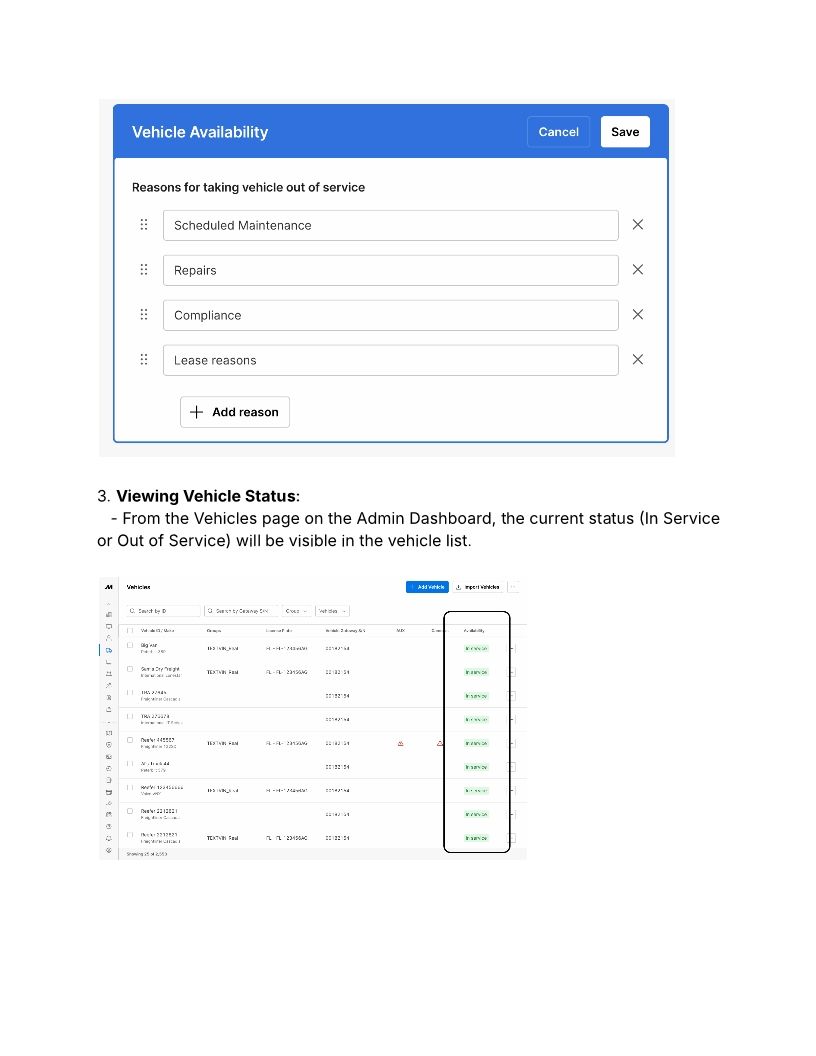Click inside the Lease reasons text field
Screen dimensions: 816x1056
tap(390, 358)
